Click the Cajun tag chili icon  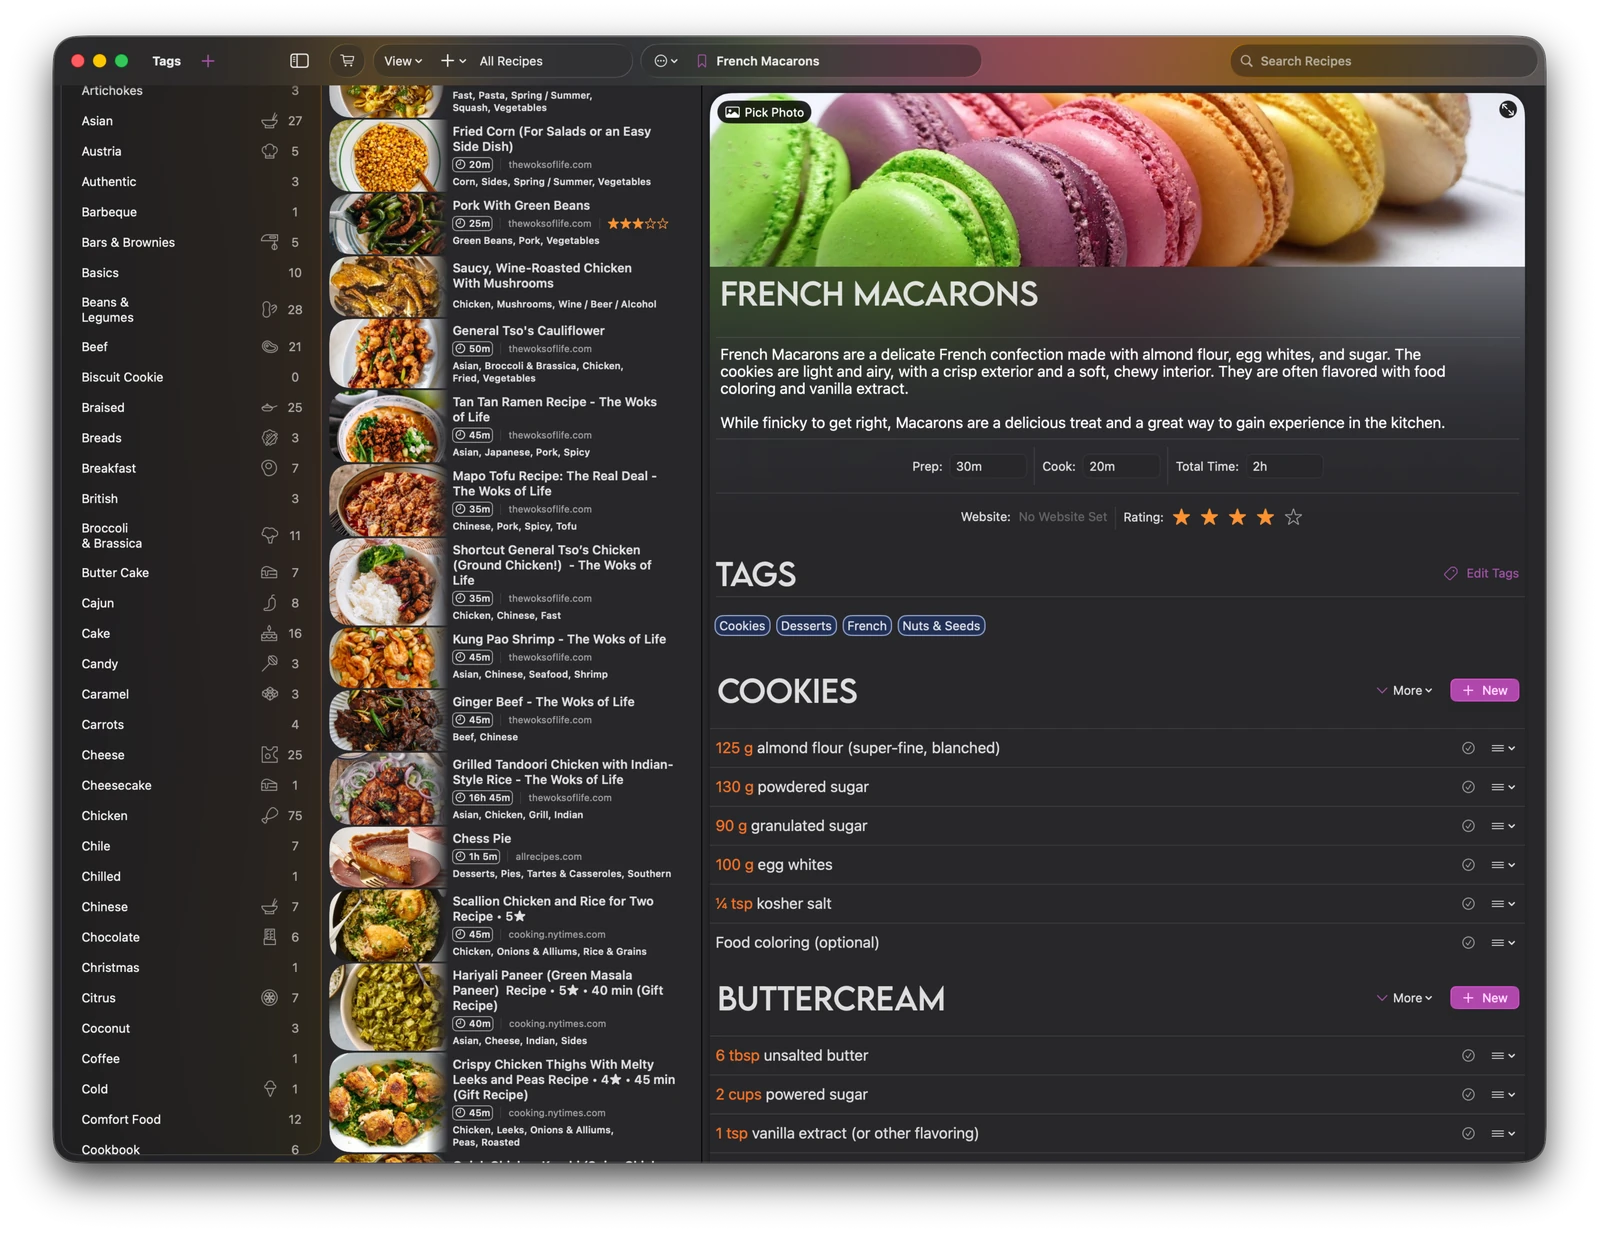[269, 603]
